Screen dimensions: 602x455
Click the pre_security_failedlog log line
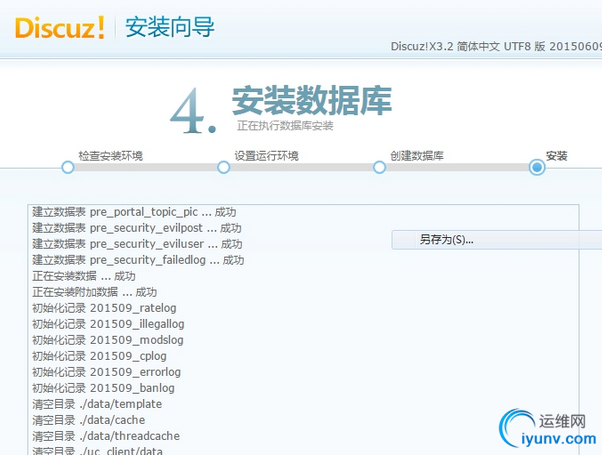138,260
